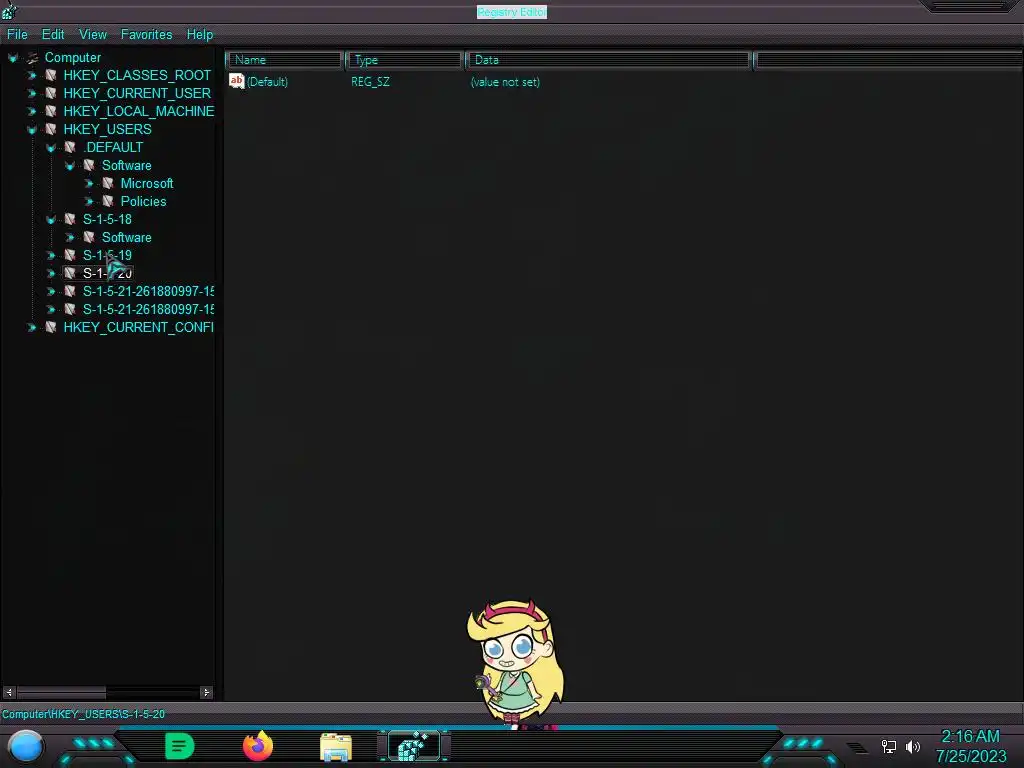Collapse HKEY_USERS arrow

click(x=31, y=130)
